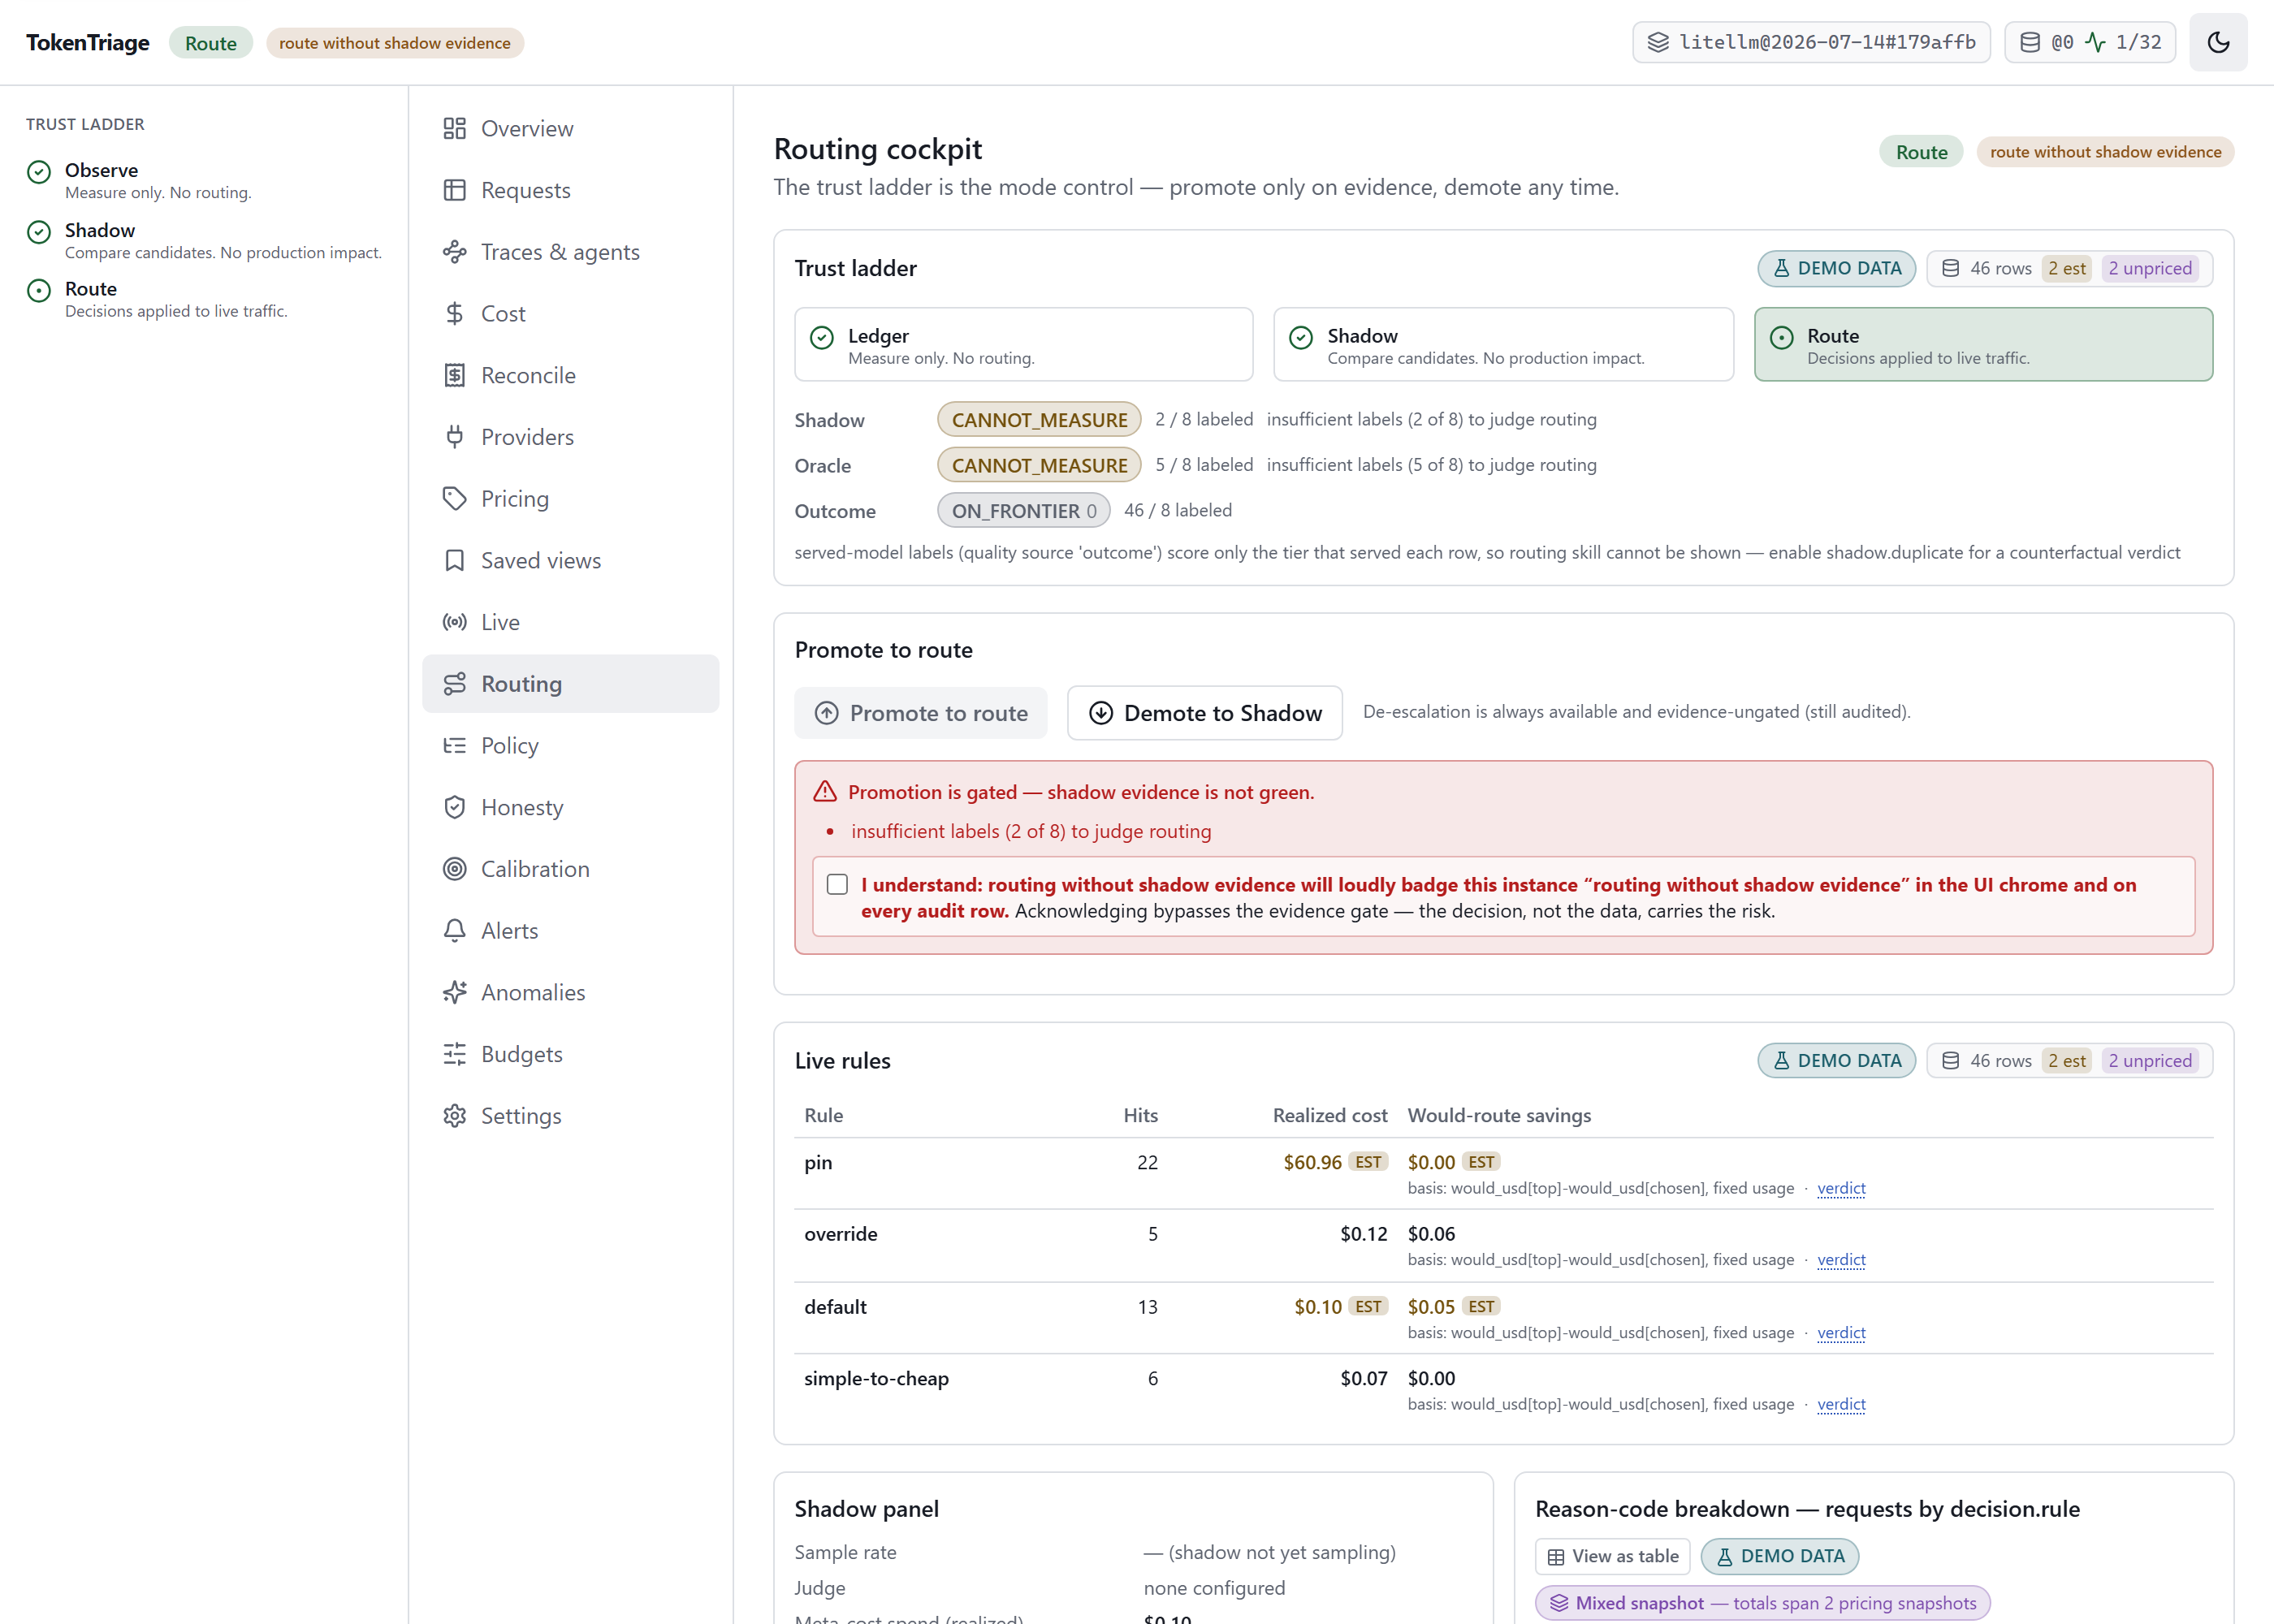2274x1624 pixels.
Task: Click the Realized cost column header
Action: pos(1329,1115)
